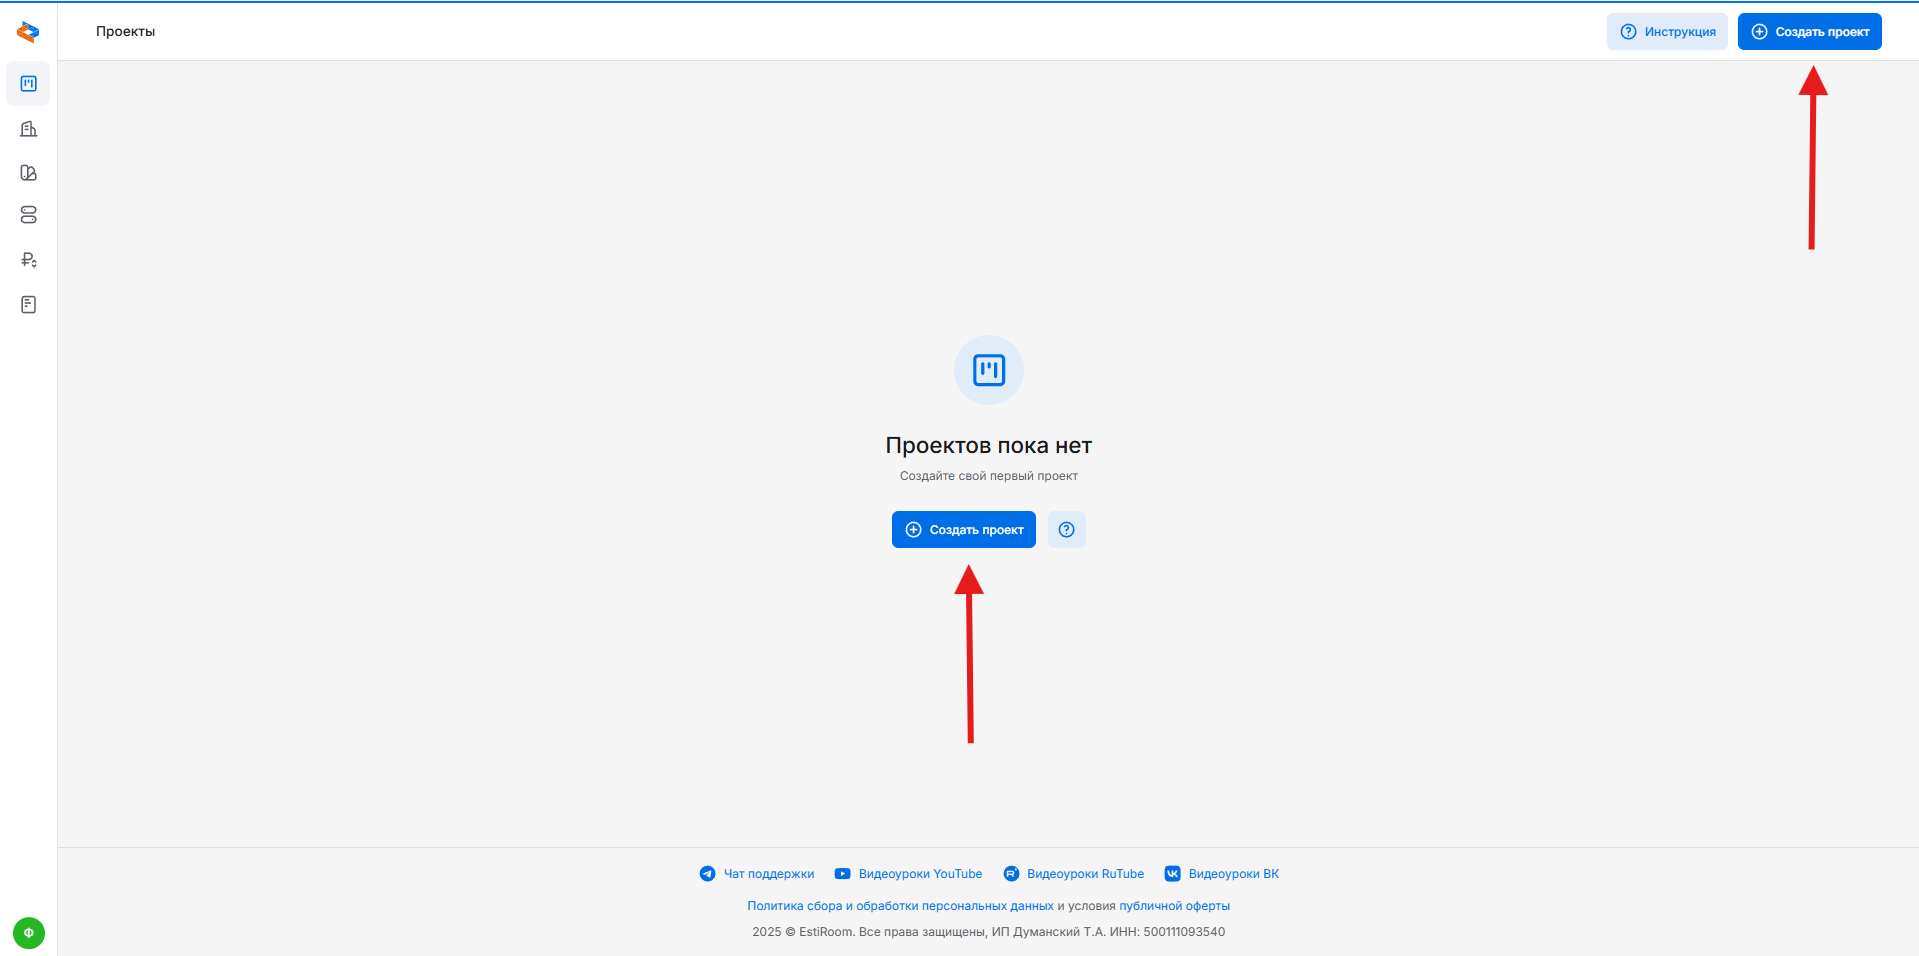
Task: Open the "Чат поддержки" link
Action: point(757,874)
